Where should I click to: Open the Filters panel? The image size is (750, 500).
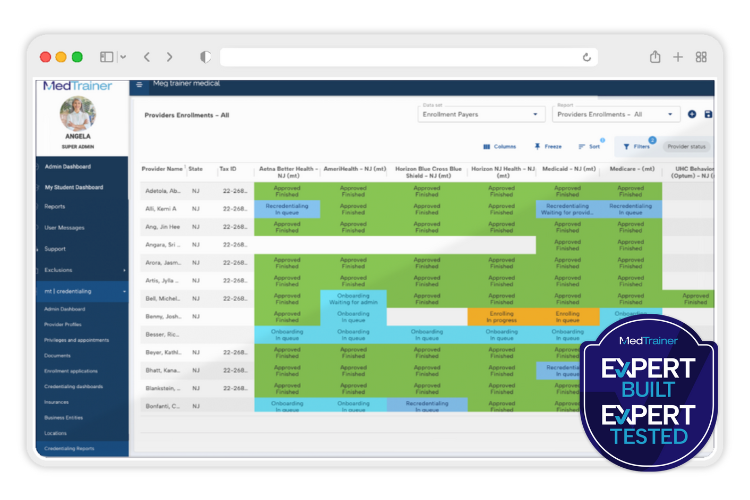point(636,146)
